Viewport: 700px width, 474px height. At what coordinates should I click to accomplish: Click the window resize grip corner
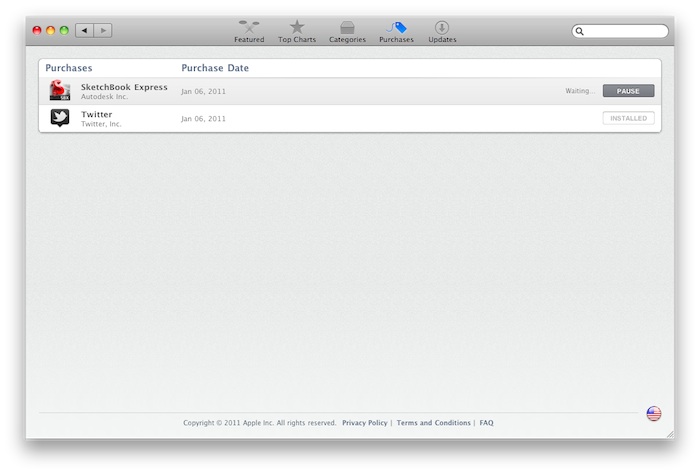pyautogui.click(x=670, y=434)
